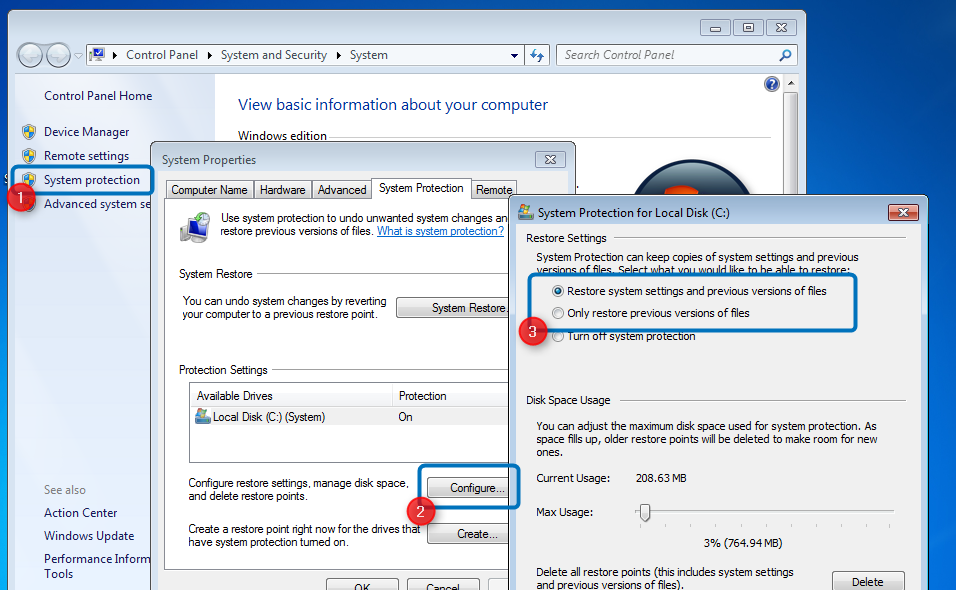Click the What is system protection? link
Image resolution: width=956 pixels, height=590 pixels.
[440, 231]
